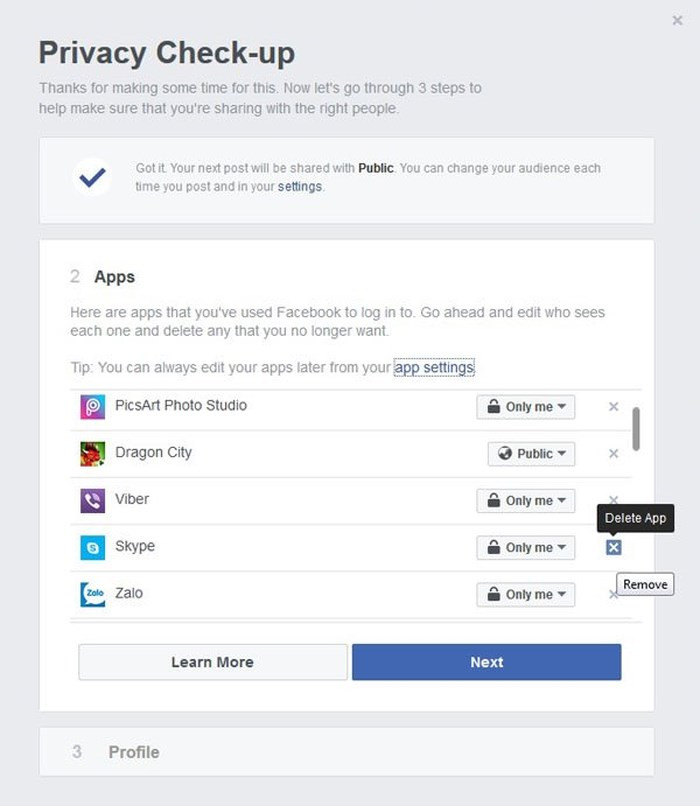
Task: Click the apps list scrollbar thumb
Action: [636, 428]
